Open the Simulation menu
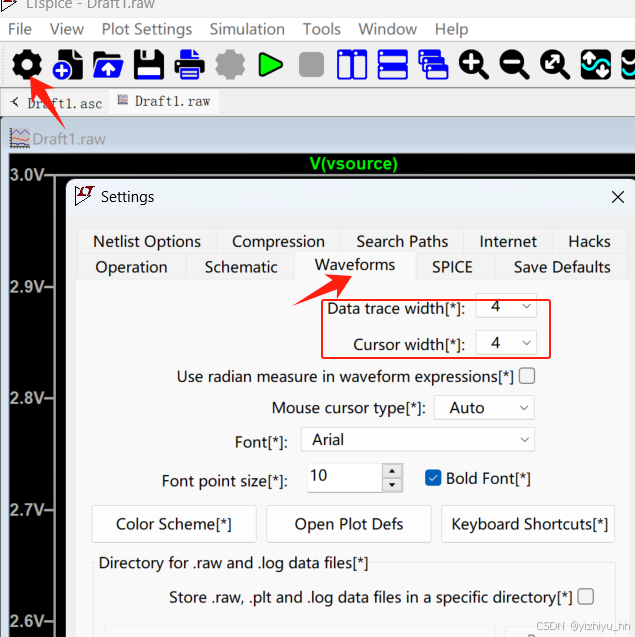635x637 pixels. point(247,29)
